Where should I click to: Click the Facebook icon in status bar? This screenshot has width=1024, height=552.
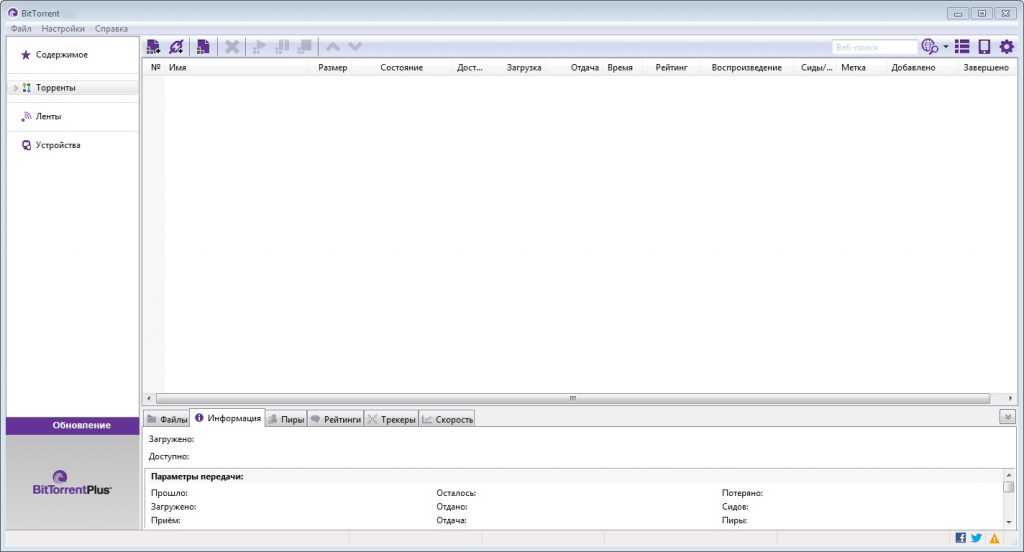click(x=961, y=538)
